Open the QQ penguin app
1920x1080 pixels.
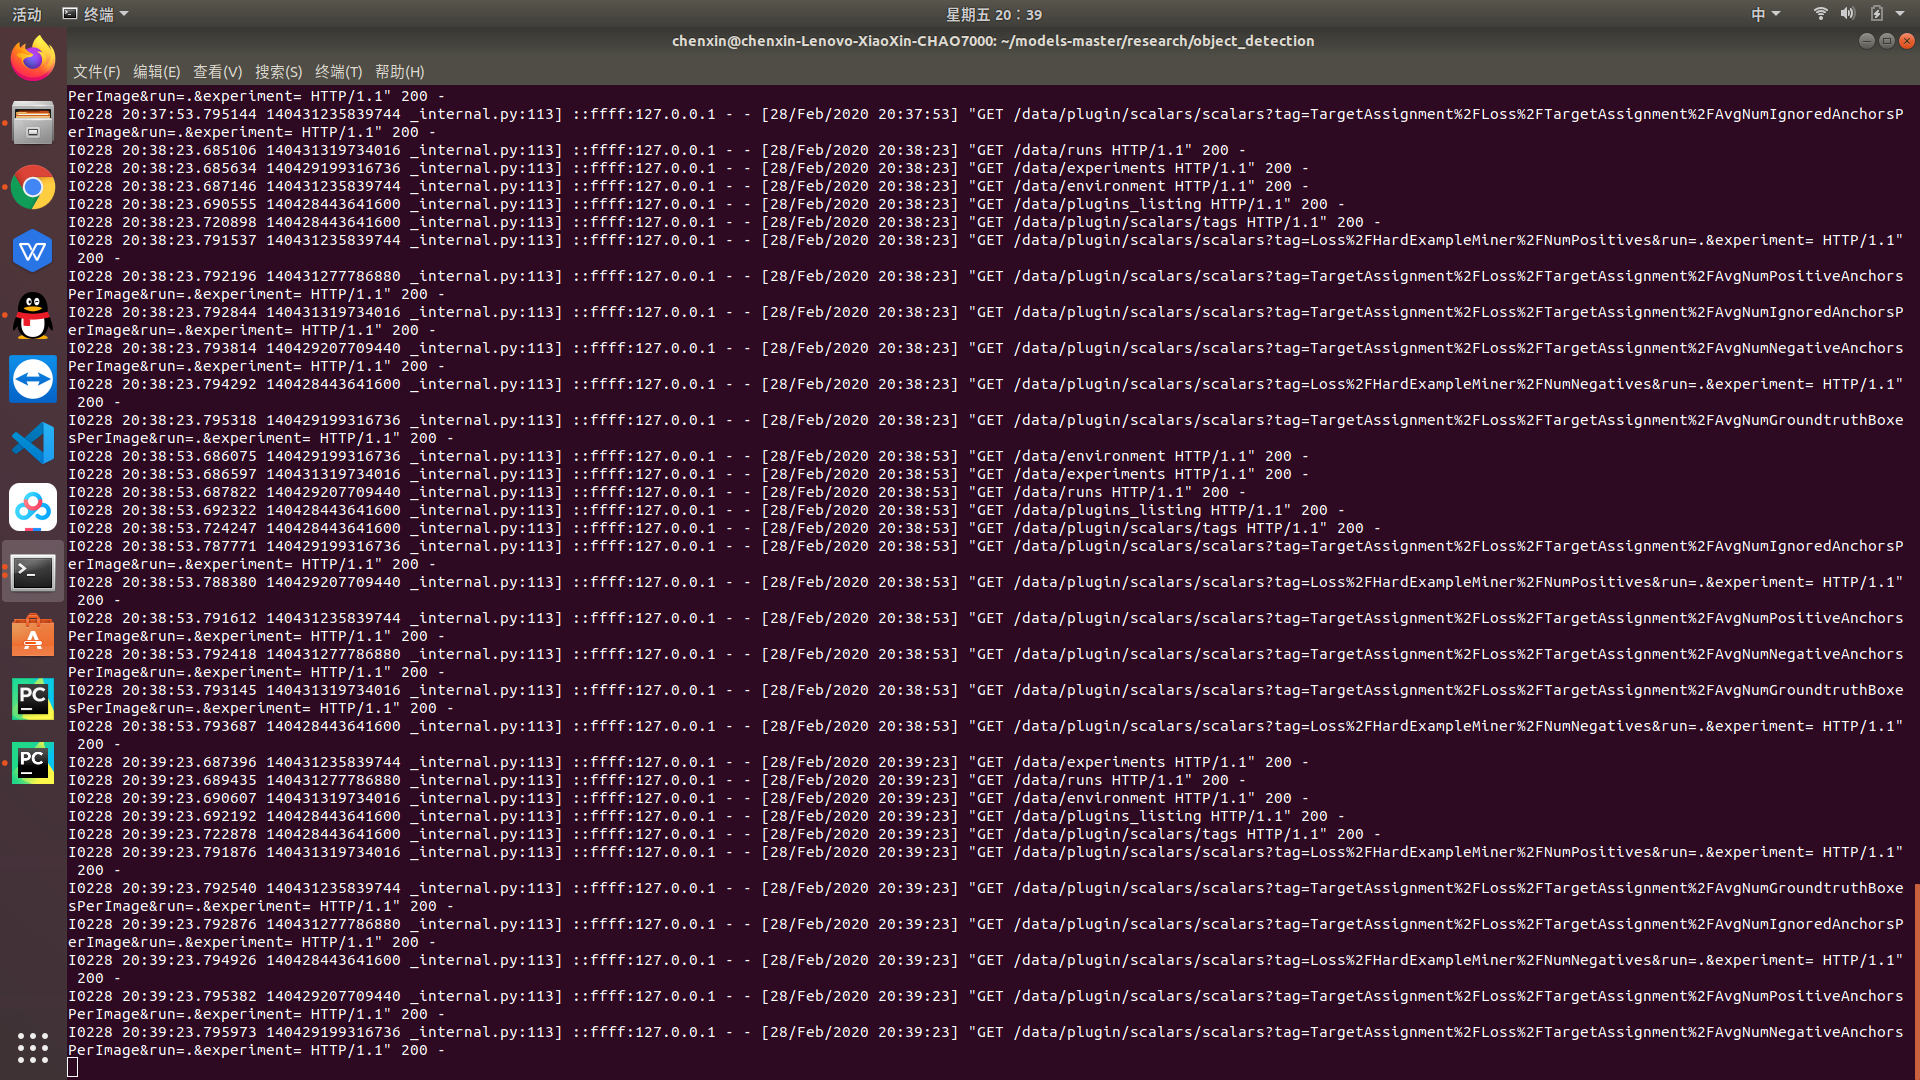pyautogui.click(x=33, y=316)
